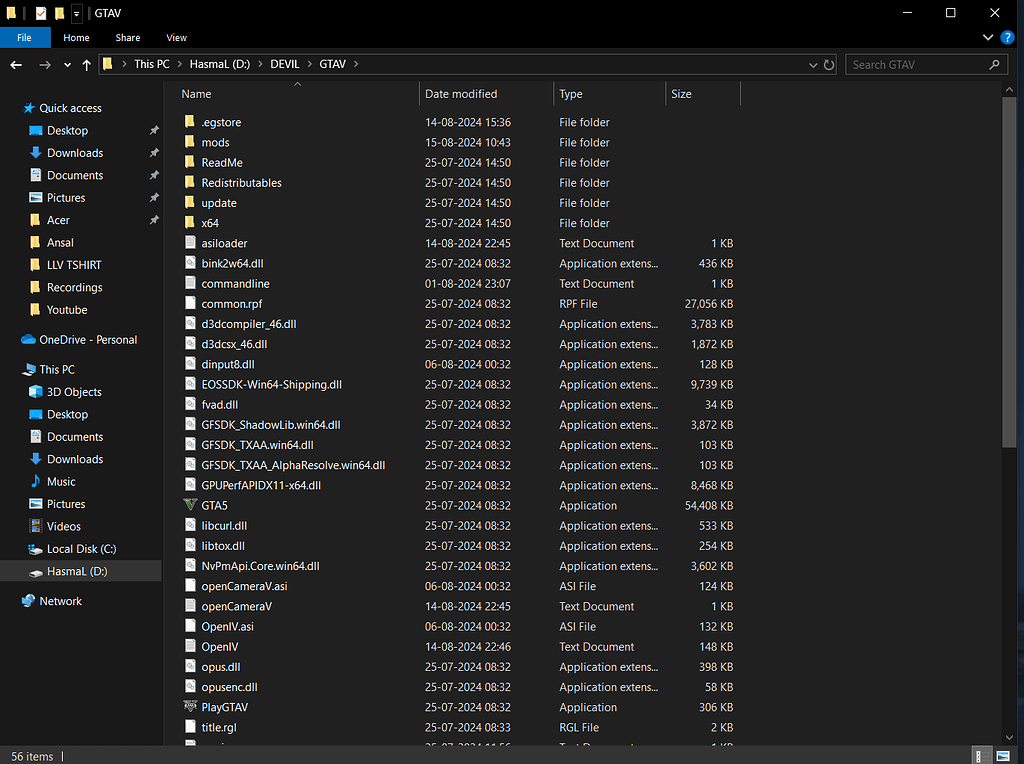The width and height of the screenshot is (1024, 764).
Task: Click the Up to DEVIL folder arrow
Action: click(88, 65)
